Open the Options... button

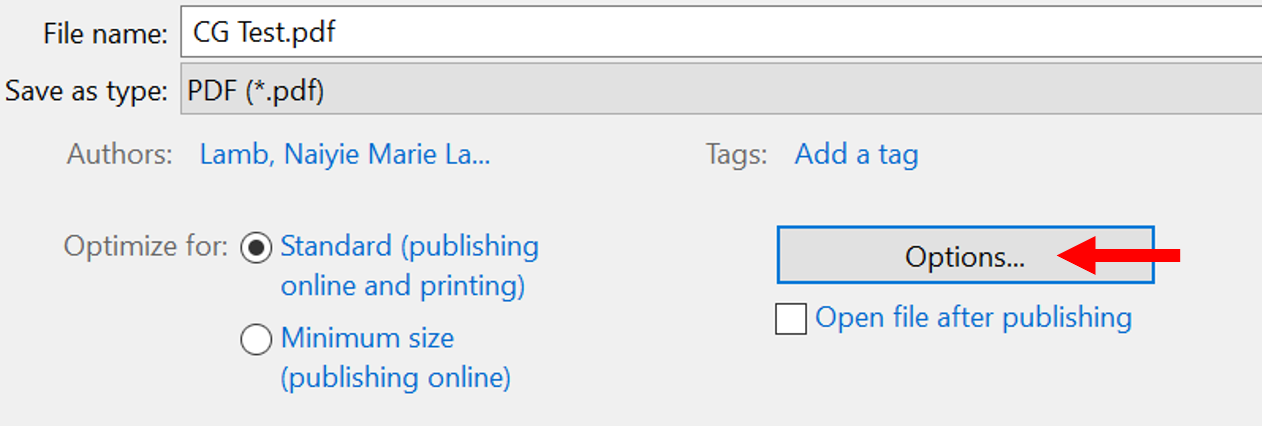965,255
